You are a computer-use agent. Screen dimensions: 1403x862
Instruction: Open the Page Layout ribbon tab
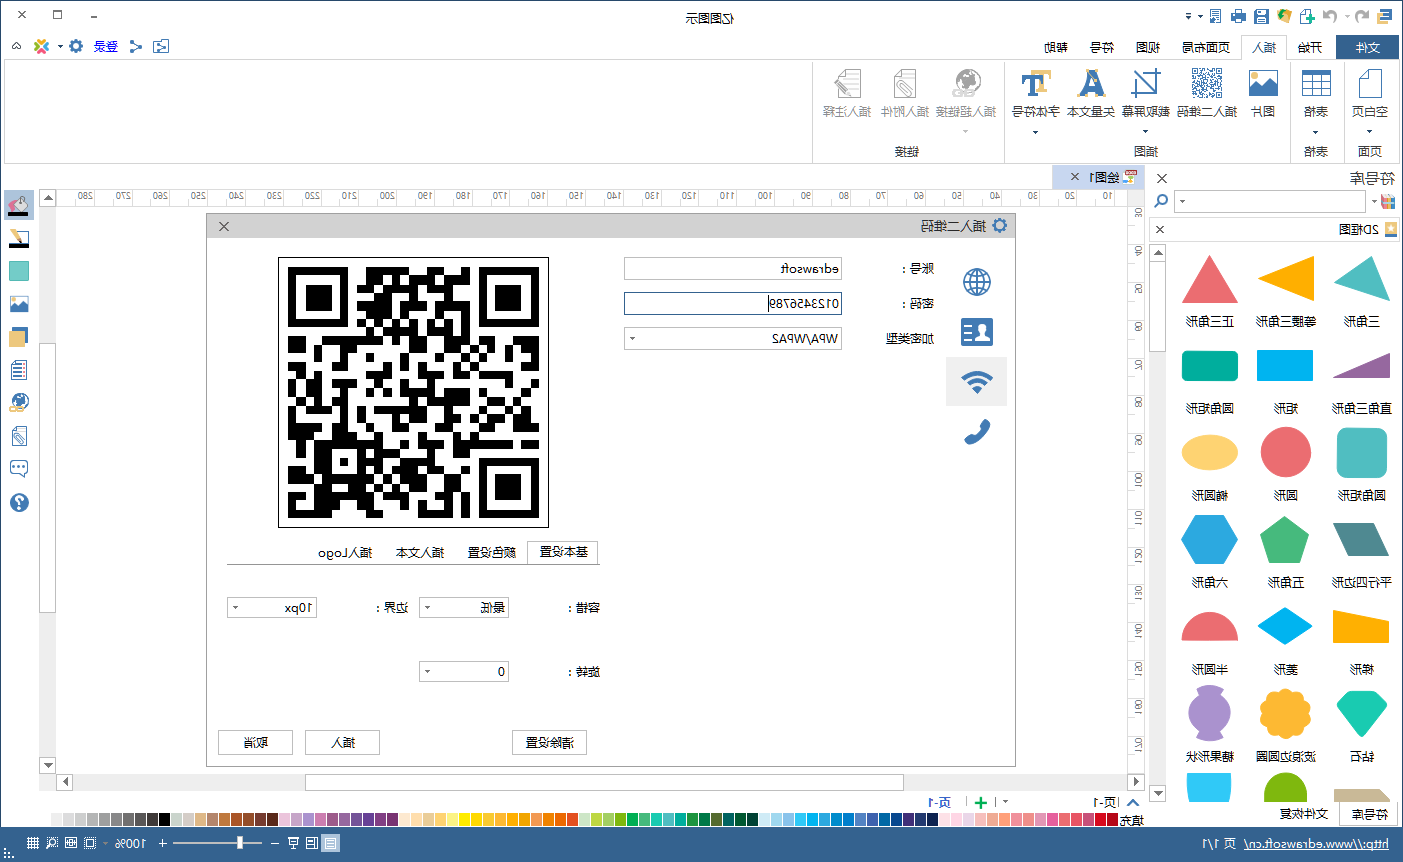click(x=1206, y=47)
